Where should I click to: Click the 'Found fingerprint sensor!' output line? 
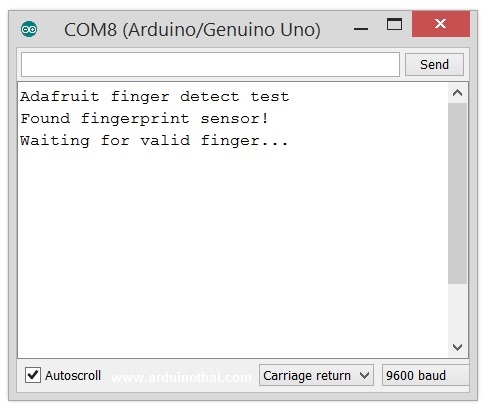(x=144, y=119)
